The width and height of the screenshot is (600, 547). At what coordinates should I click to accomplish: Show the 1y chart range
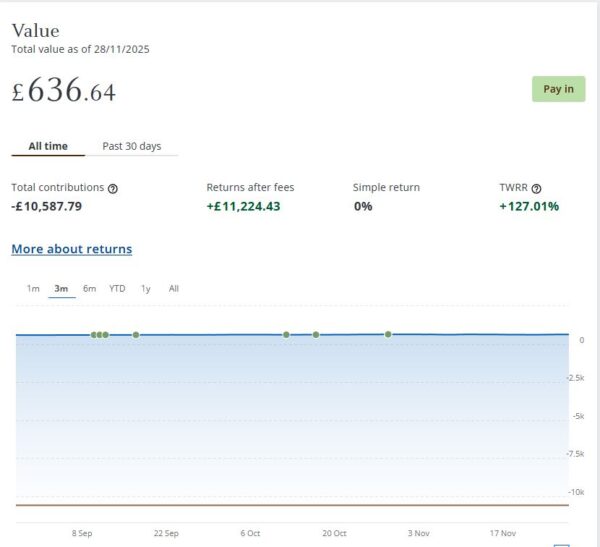coord(146,289)
